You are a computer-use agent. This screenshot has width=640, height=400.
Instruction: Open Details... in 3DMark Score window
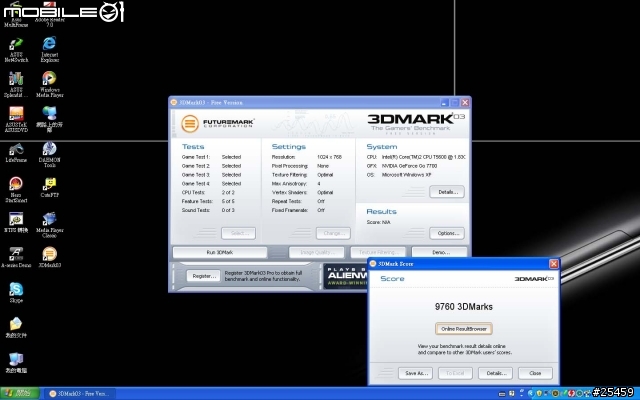(x=496, y=373)
